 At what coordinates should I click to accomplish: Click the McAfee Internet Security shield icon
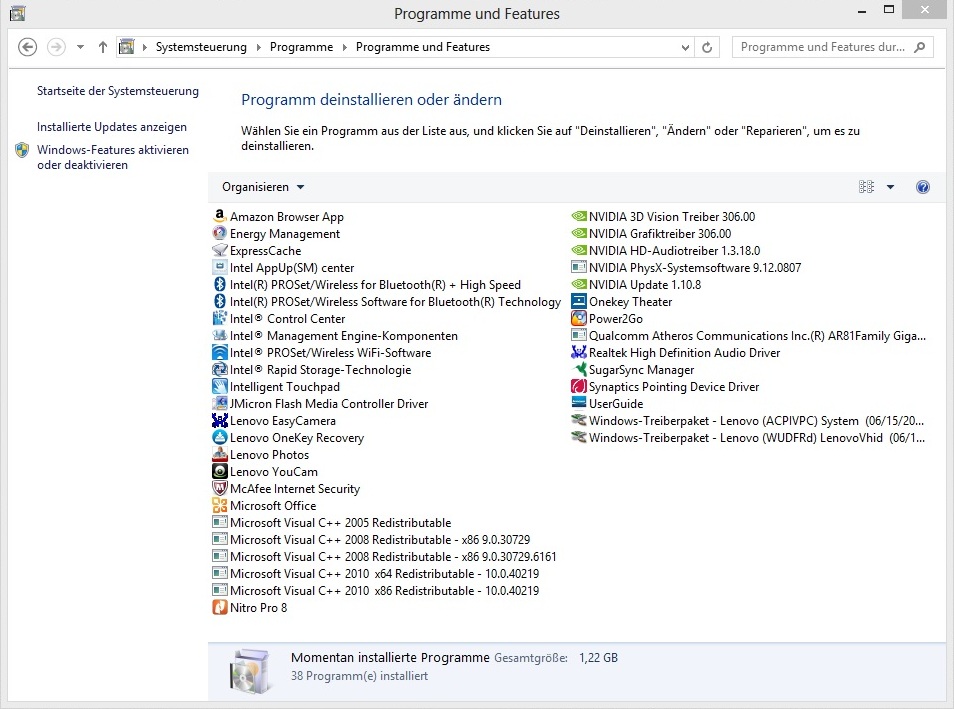[220, 489]
